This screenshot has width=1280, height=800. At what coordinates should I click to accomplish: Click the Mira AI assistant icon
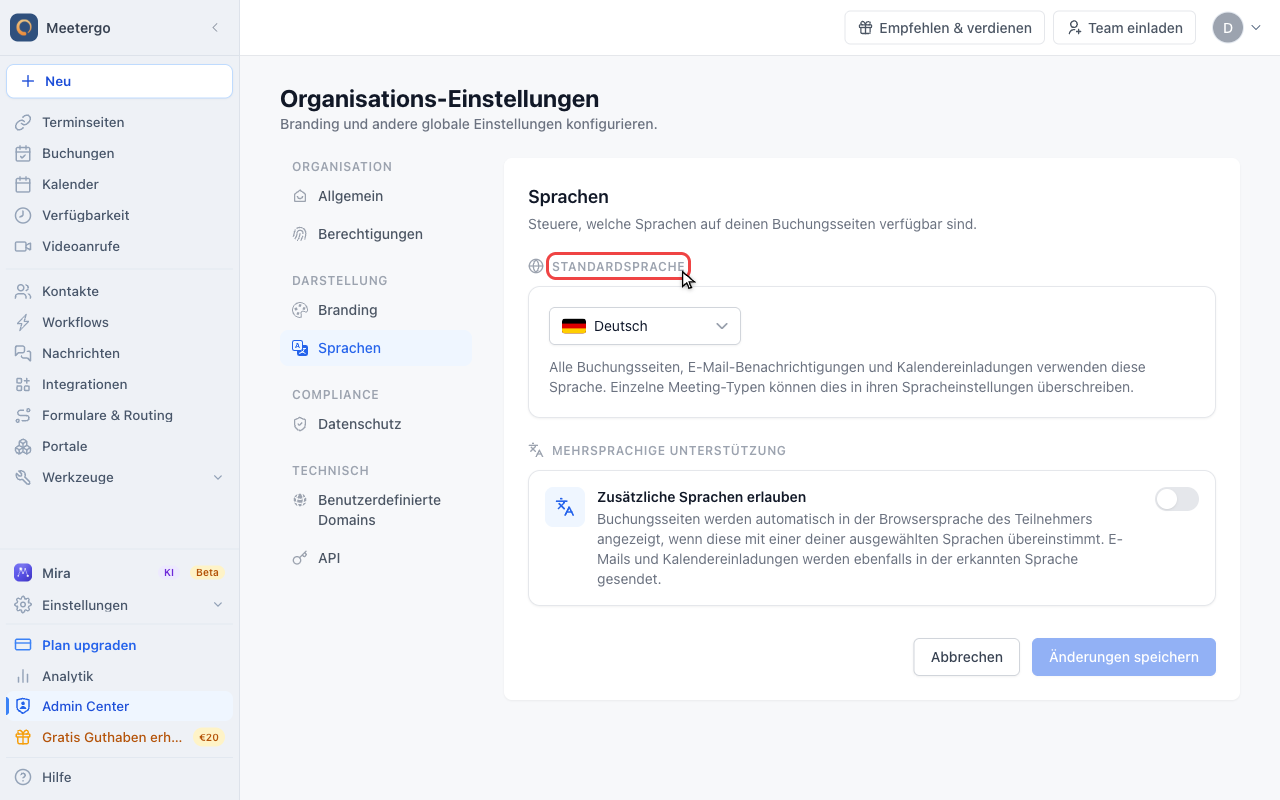(x=23, y=573)
